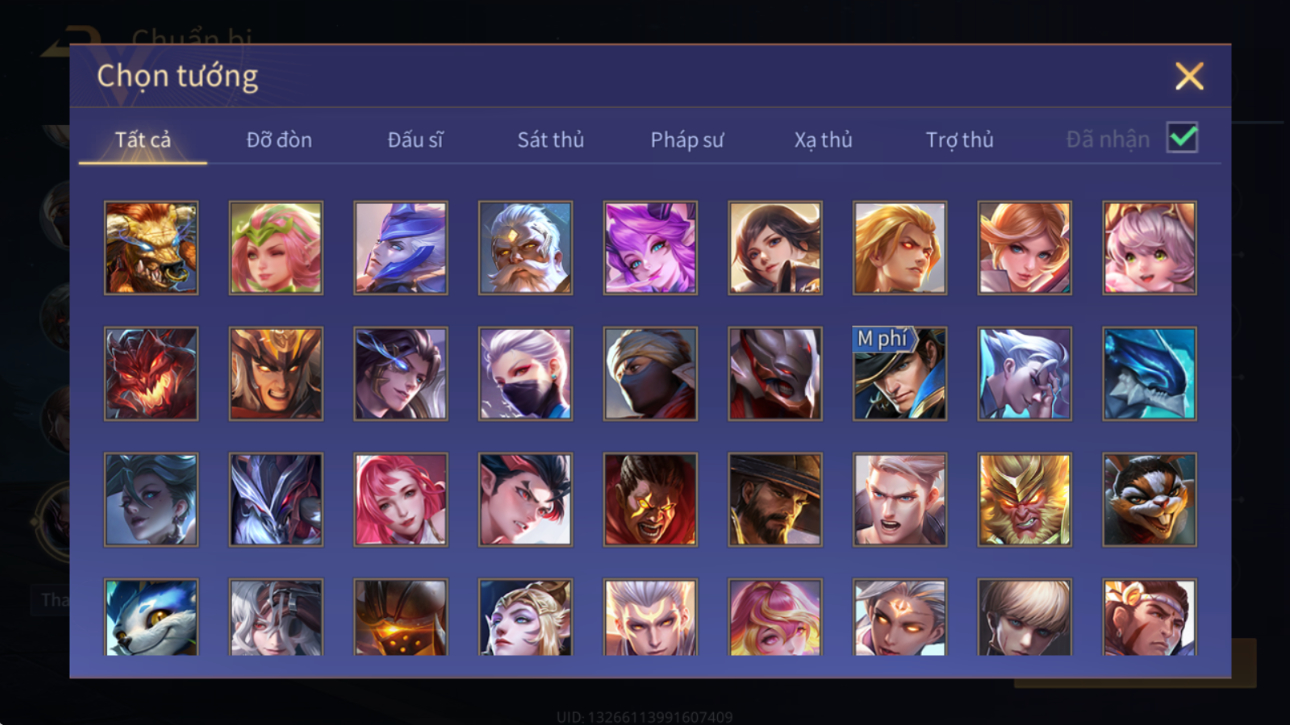Pick the blue cat hero portrait
This screenshot has width=1290, height=725.
151,617
